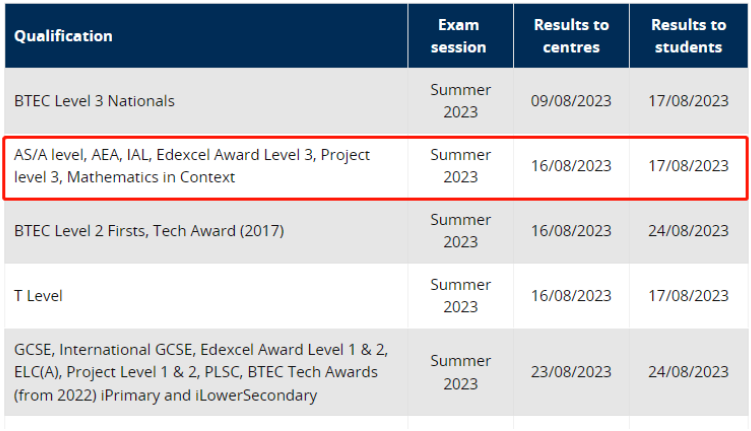Image resolution: width=751 pixels, height=431 pixels.
Task: Click 24/08/2023 in the BTEC Level 2 row
Action: (x=688, y=231)
